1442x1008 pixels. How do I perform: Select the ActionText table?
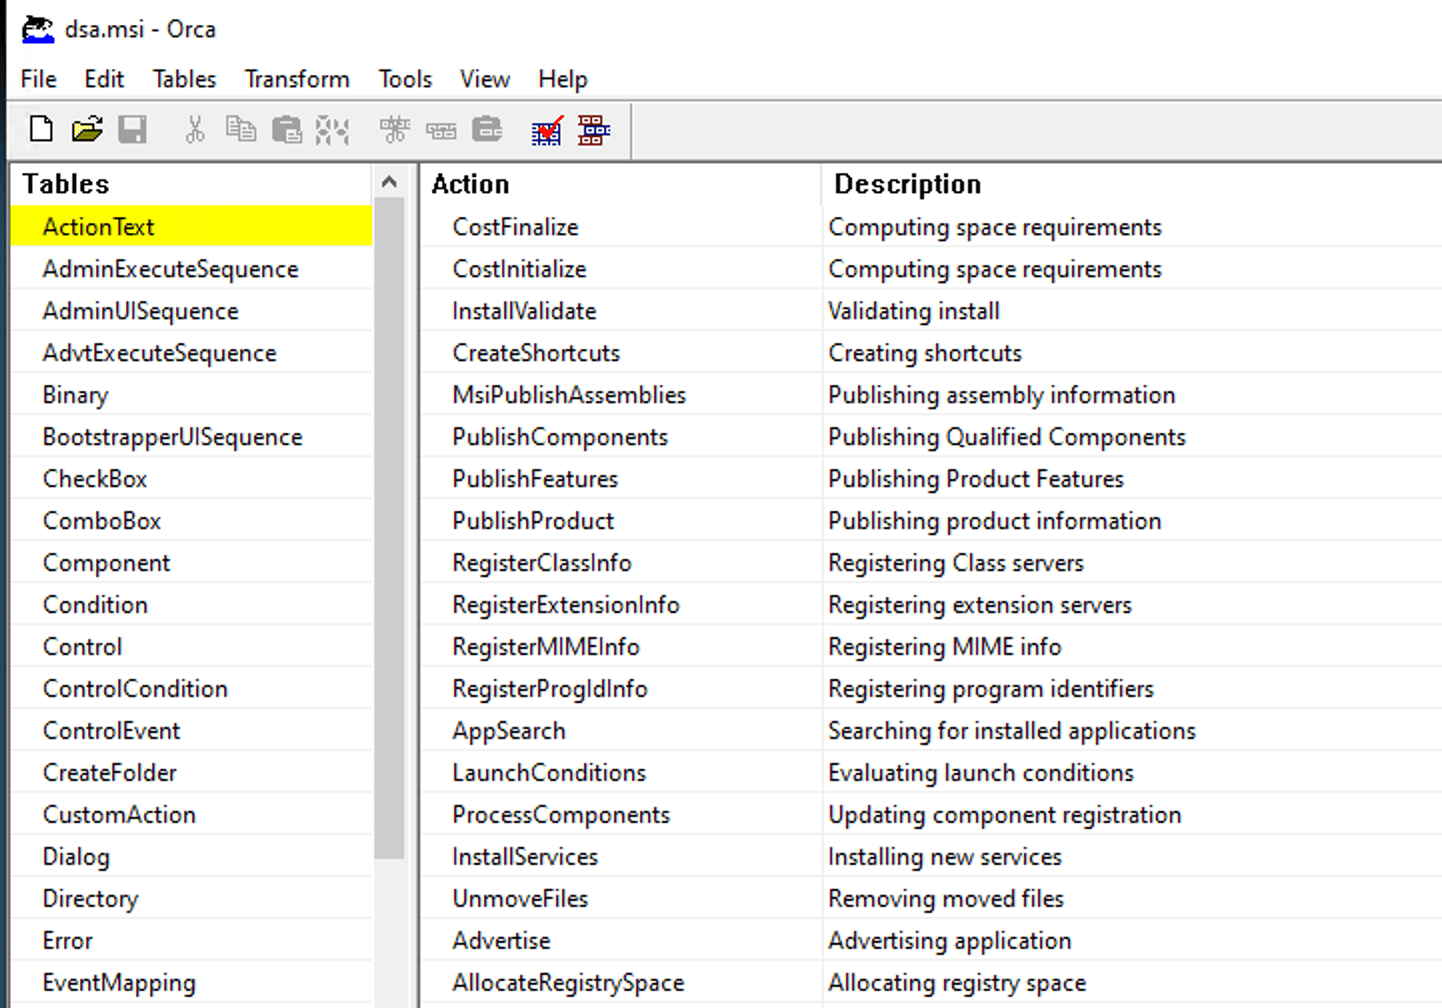pos(192,227)
